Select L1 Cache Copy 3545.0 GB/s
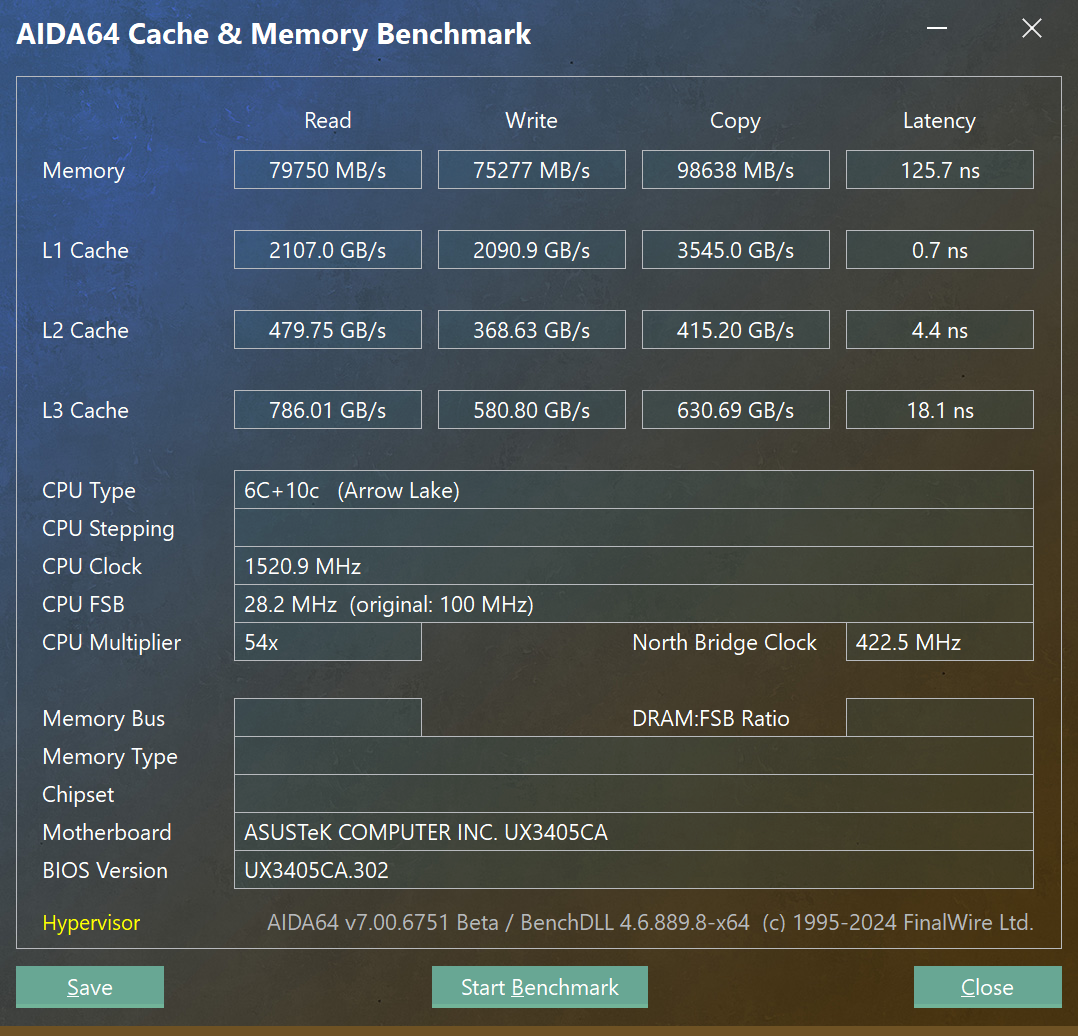 click(736, 250)
